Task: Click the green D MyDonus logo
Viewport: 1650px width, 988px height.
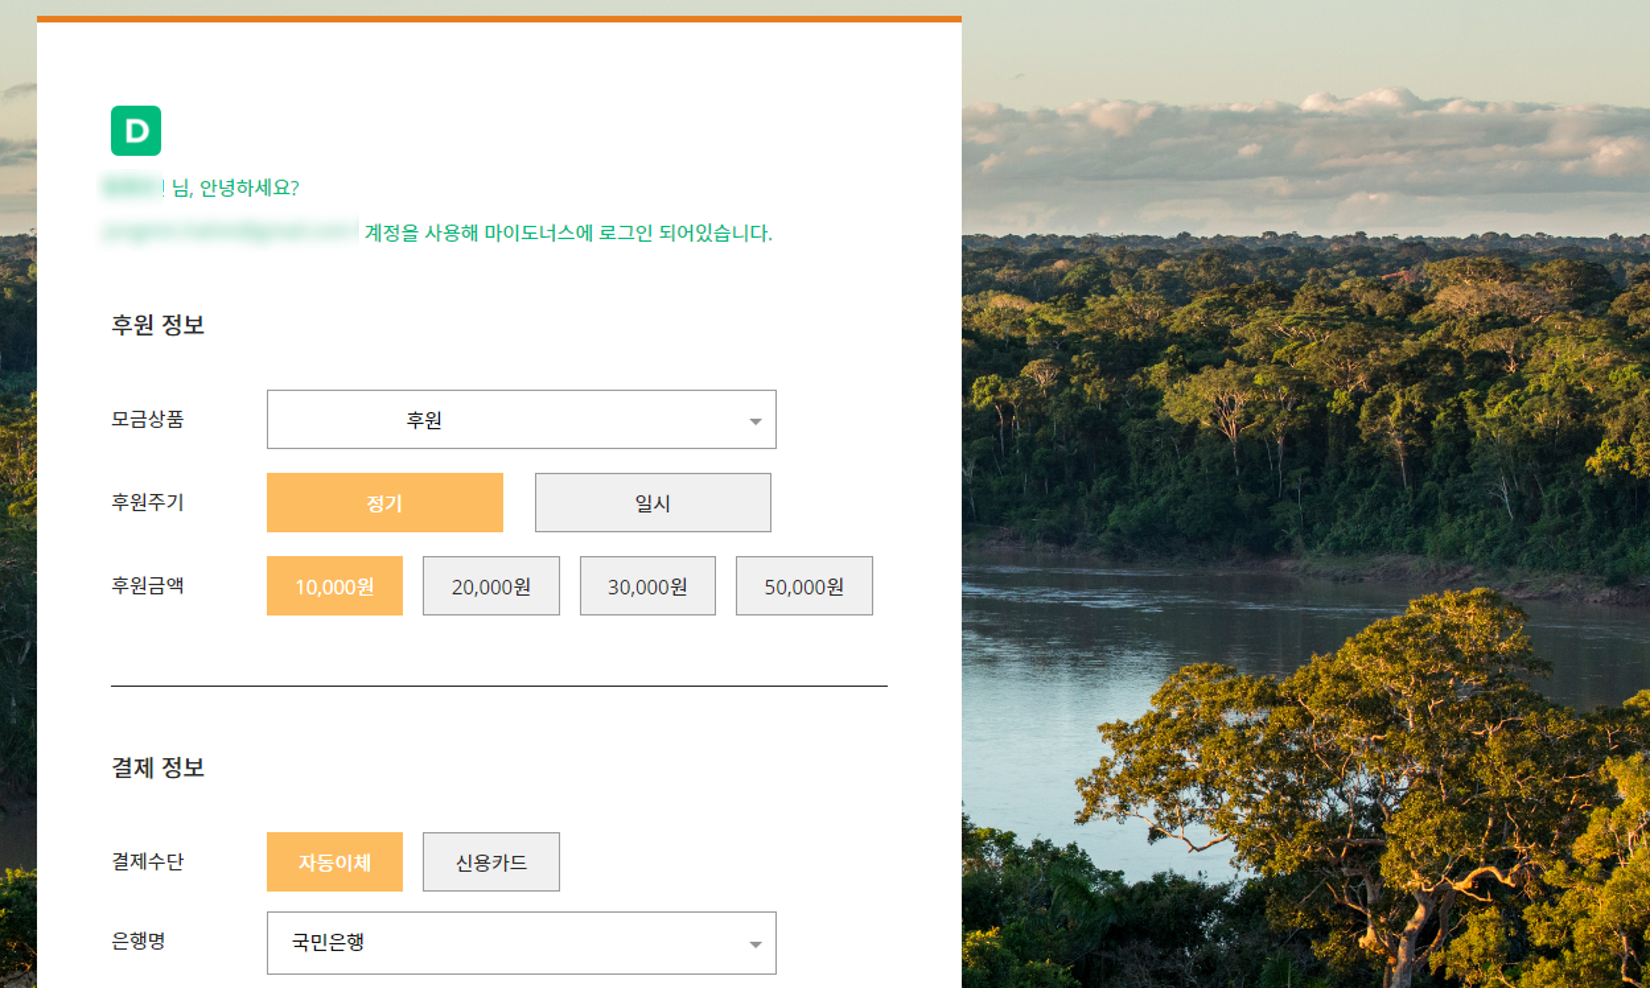Action: tap(136, 131)
